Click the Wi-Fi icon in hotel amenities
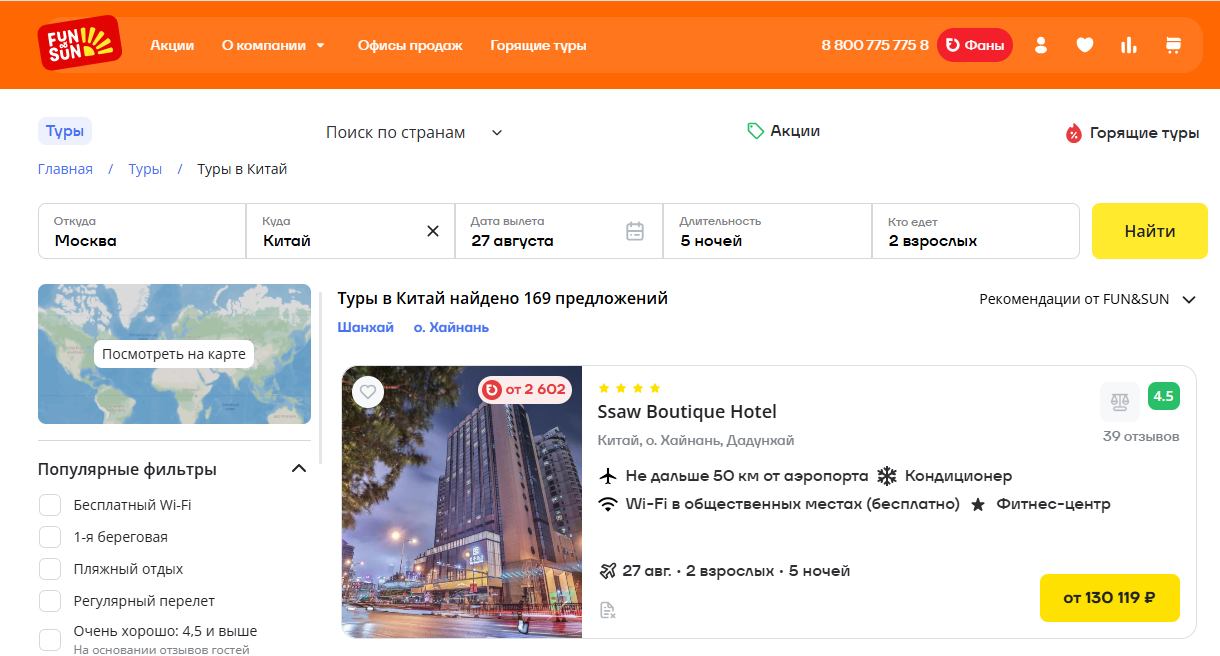Screen dimensions: 1220x656 (x=608, y=504)
